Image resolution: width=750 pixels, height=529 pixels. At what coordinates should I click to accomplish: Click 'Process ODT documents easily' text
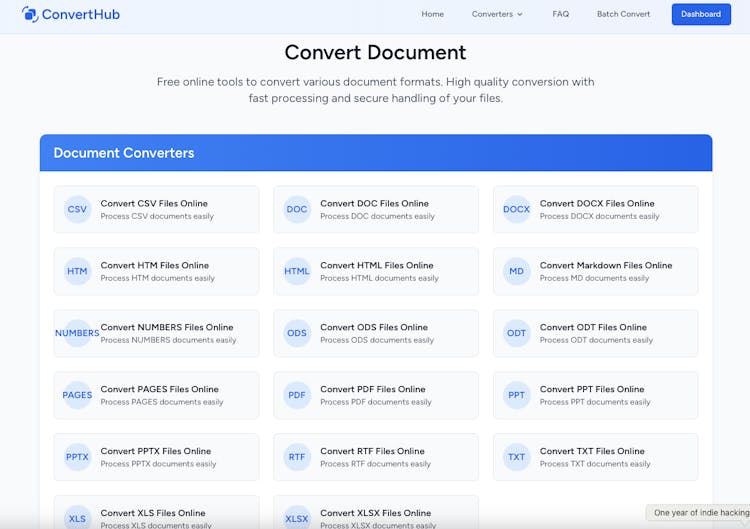click(x=596, y=341)
